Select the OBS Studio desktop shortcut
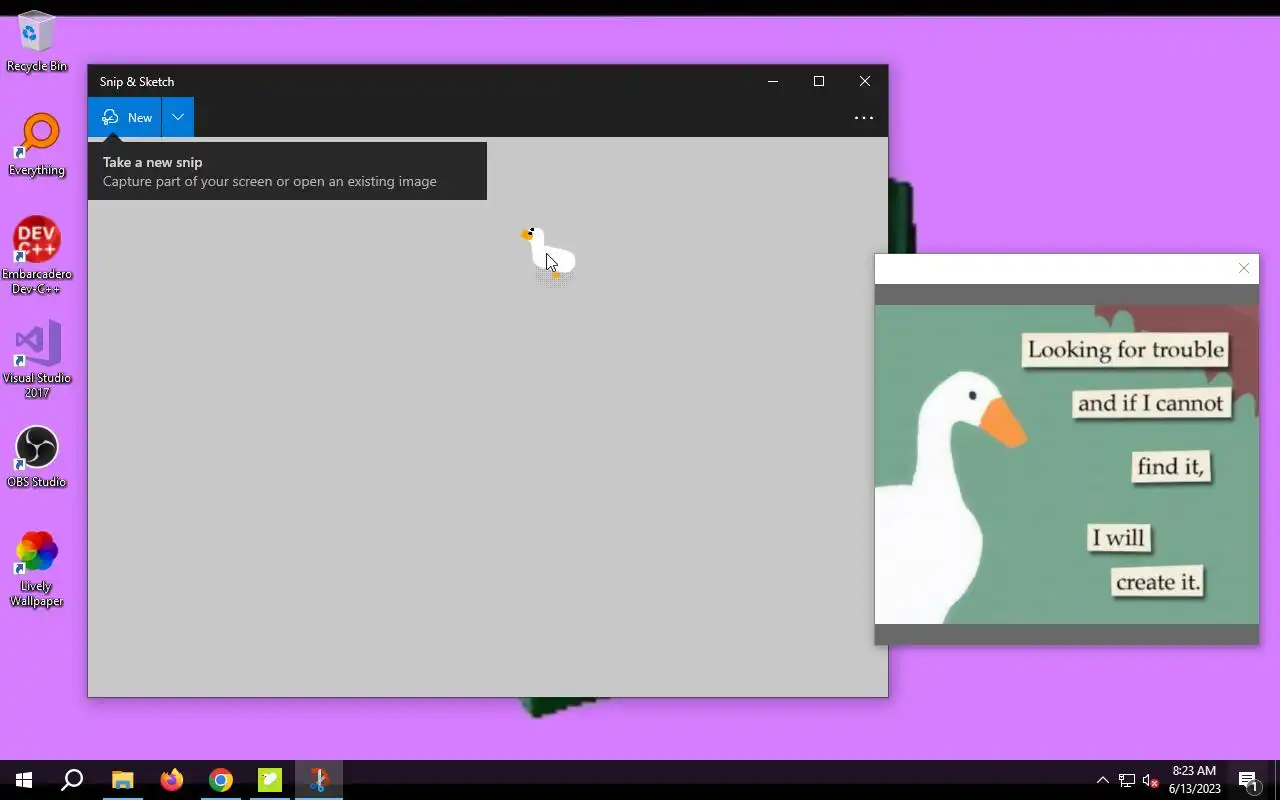Screen dimensions: 1280x800 pos(37,458)
